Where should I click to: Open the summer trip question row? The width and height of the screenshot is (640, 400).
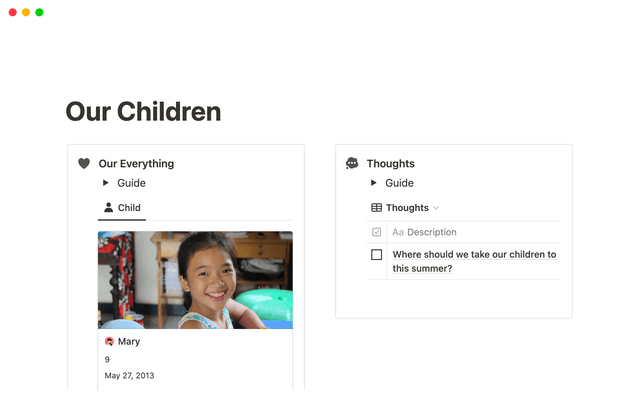[x=473, y=261]
